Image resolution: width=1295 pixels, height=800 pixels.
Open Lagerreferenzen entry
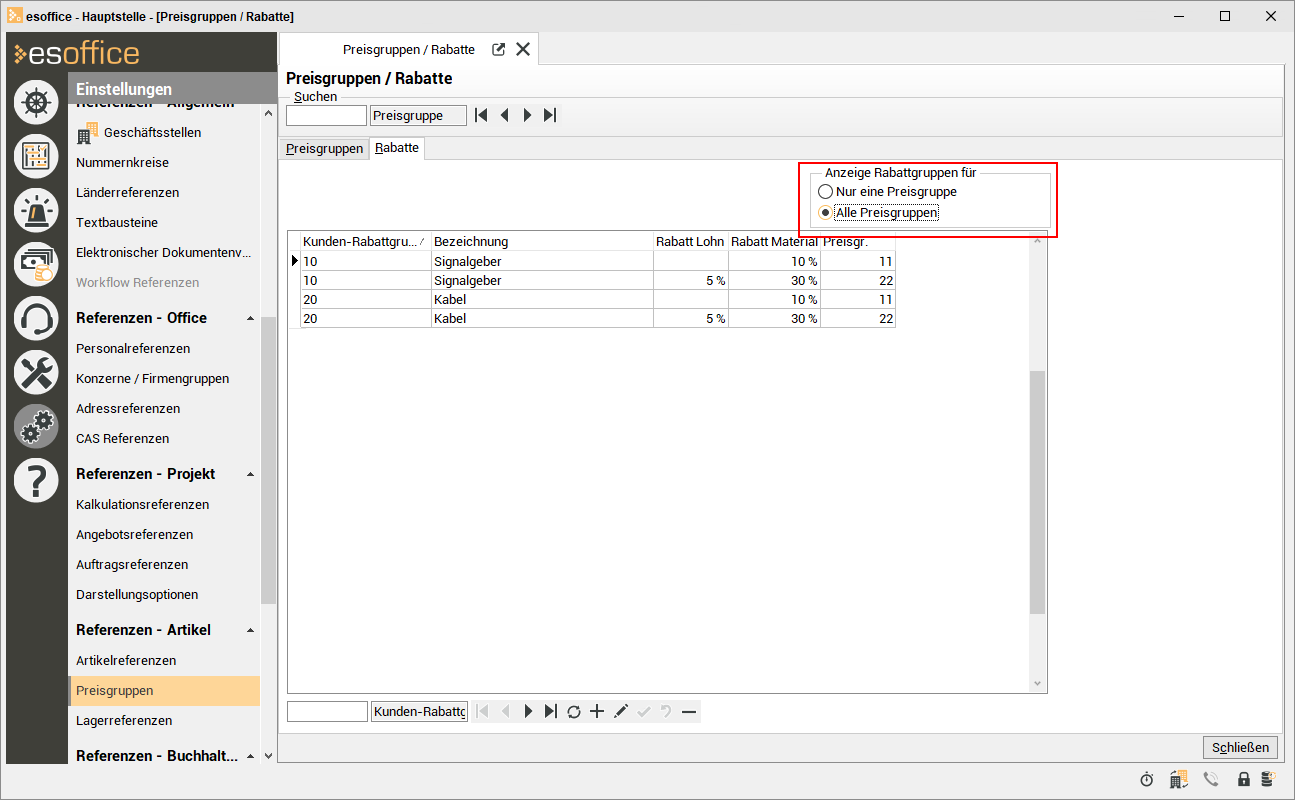[124, 720]
